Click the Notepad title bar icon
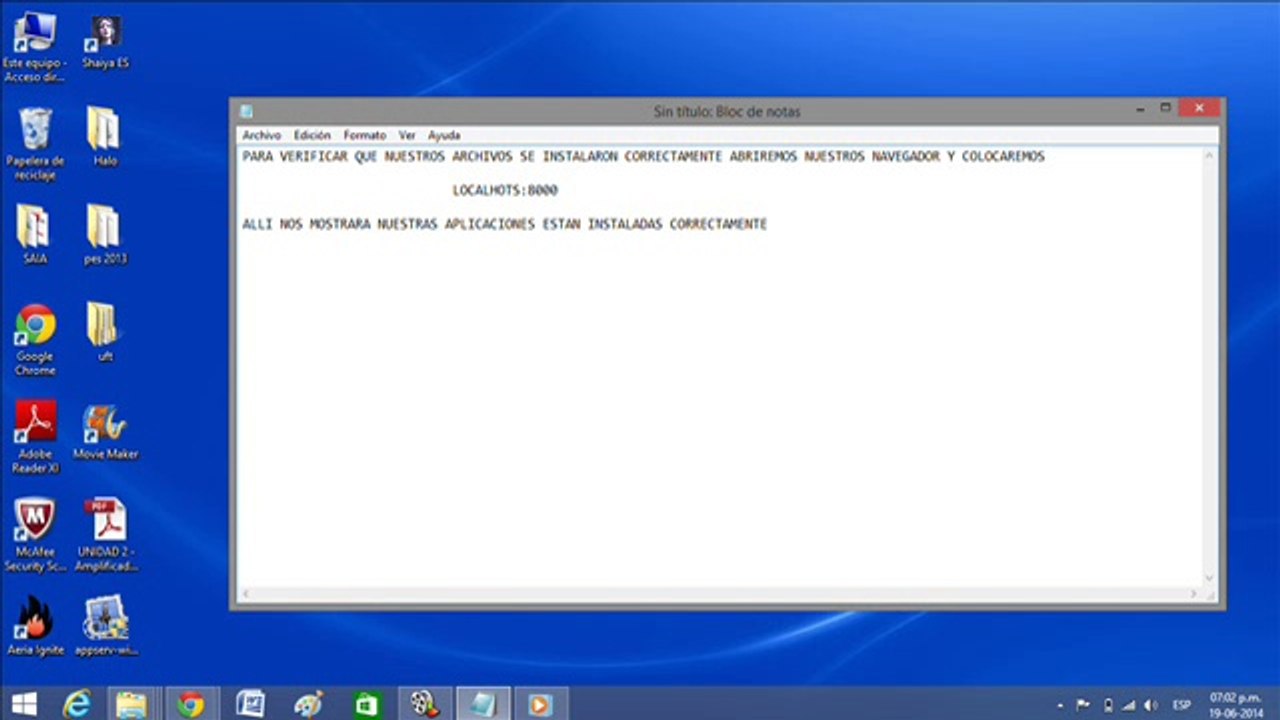The width and height of the screenshot is (1280, 720). coord(246,111)
